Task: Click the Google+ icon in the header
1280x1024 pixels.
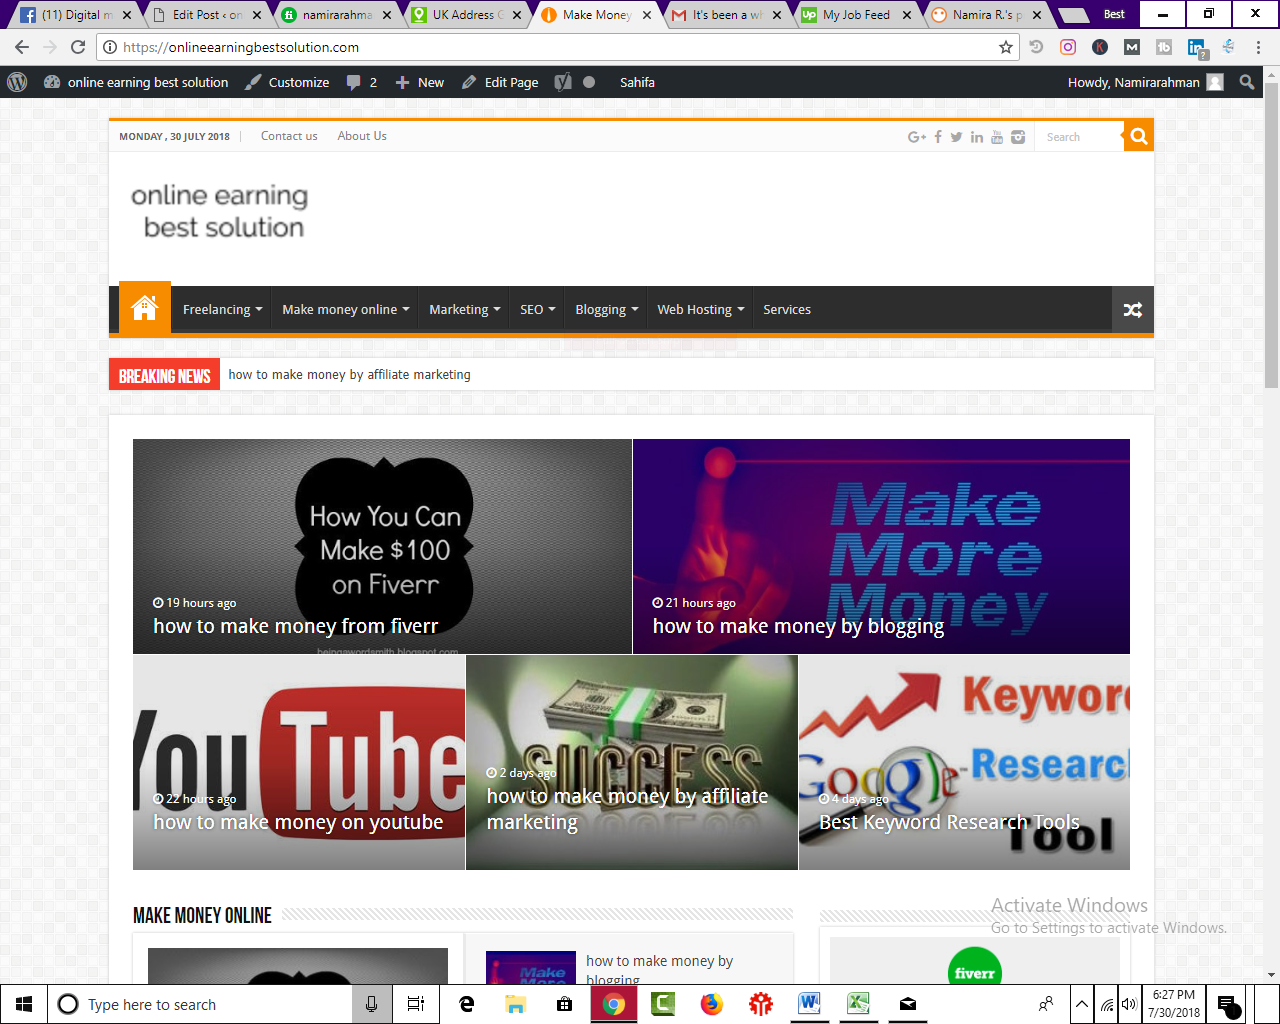Action: point(916,136)
